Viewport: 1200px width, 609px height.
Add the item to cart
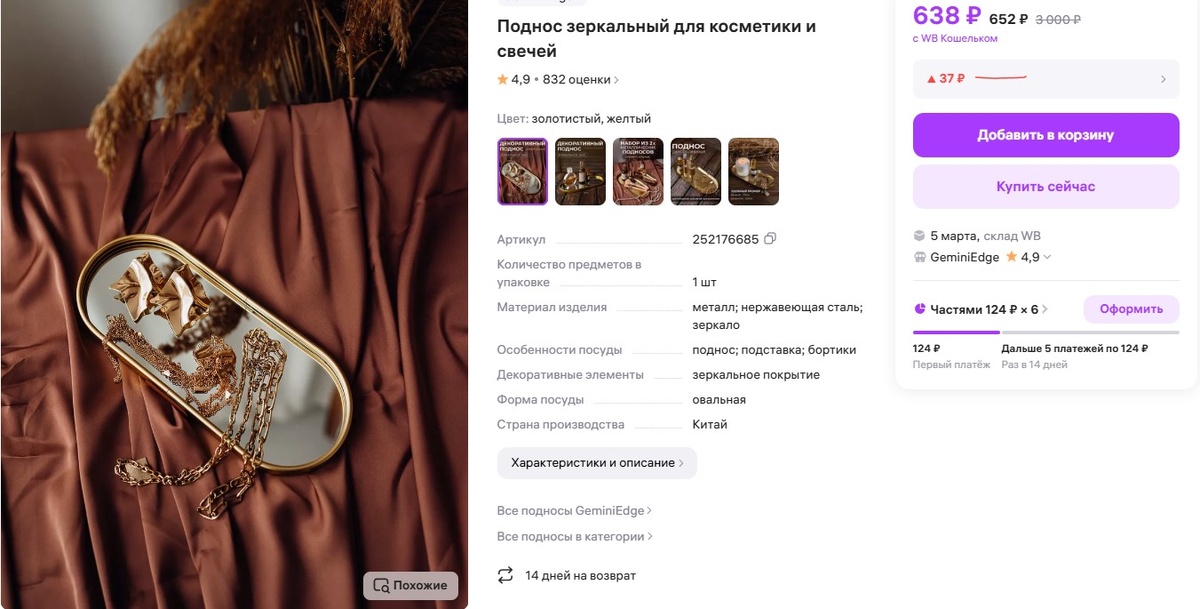coord(1046,135)
